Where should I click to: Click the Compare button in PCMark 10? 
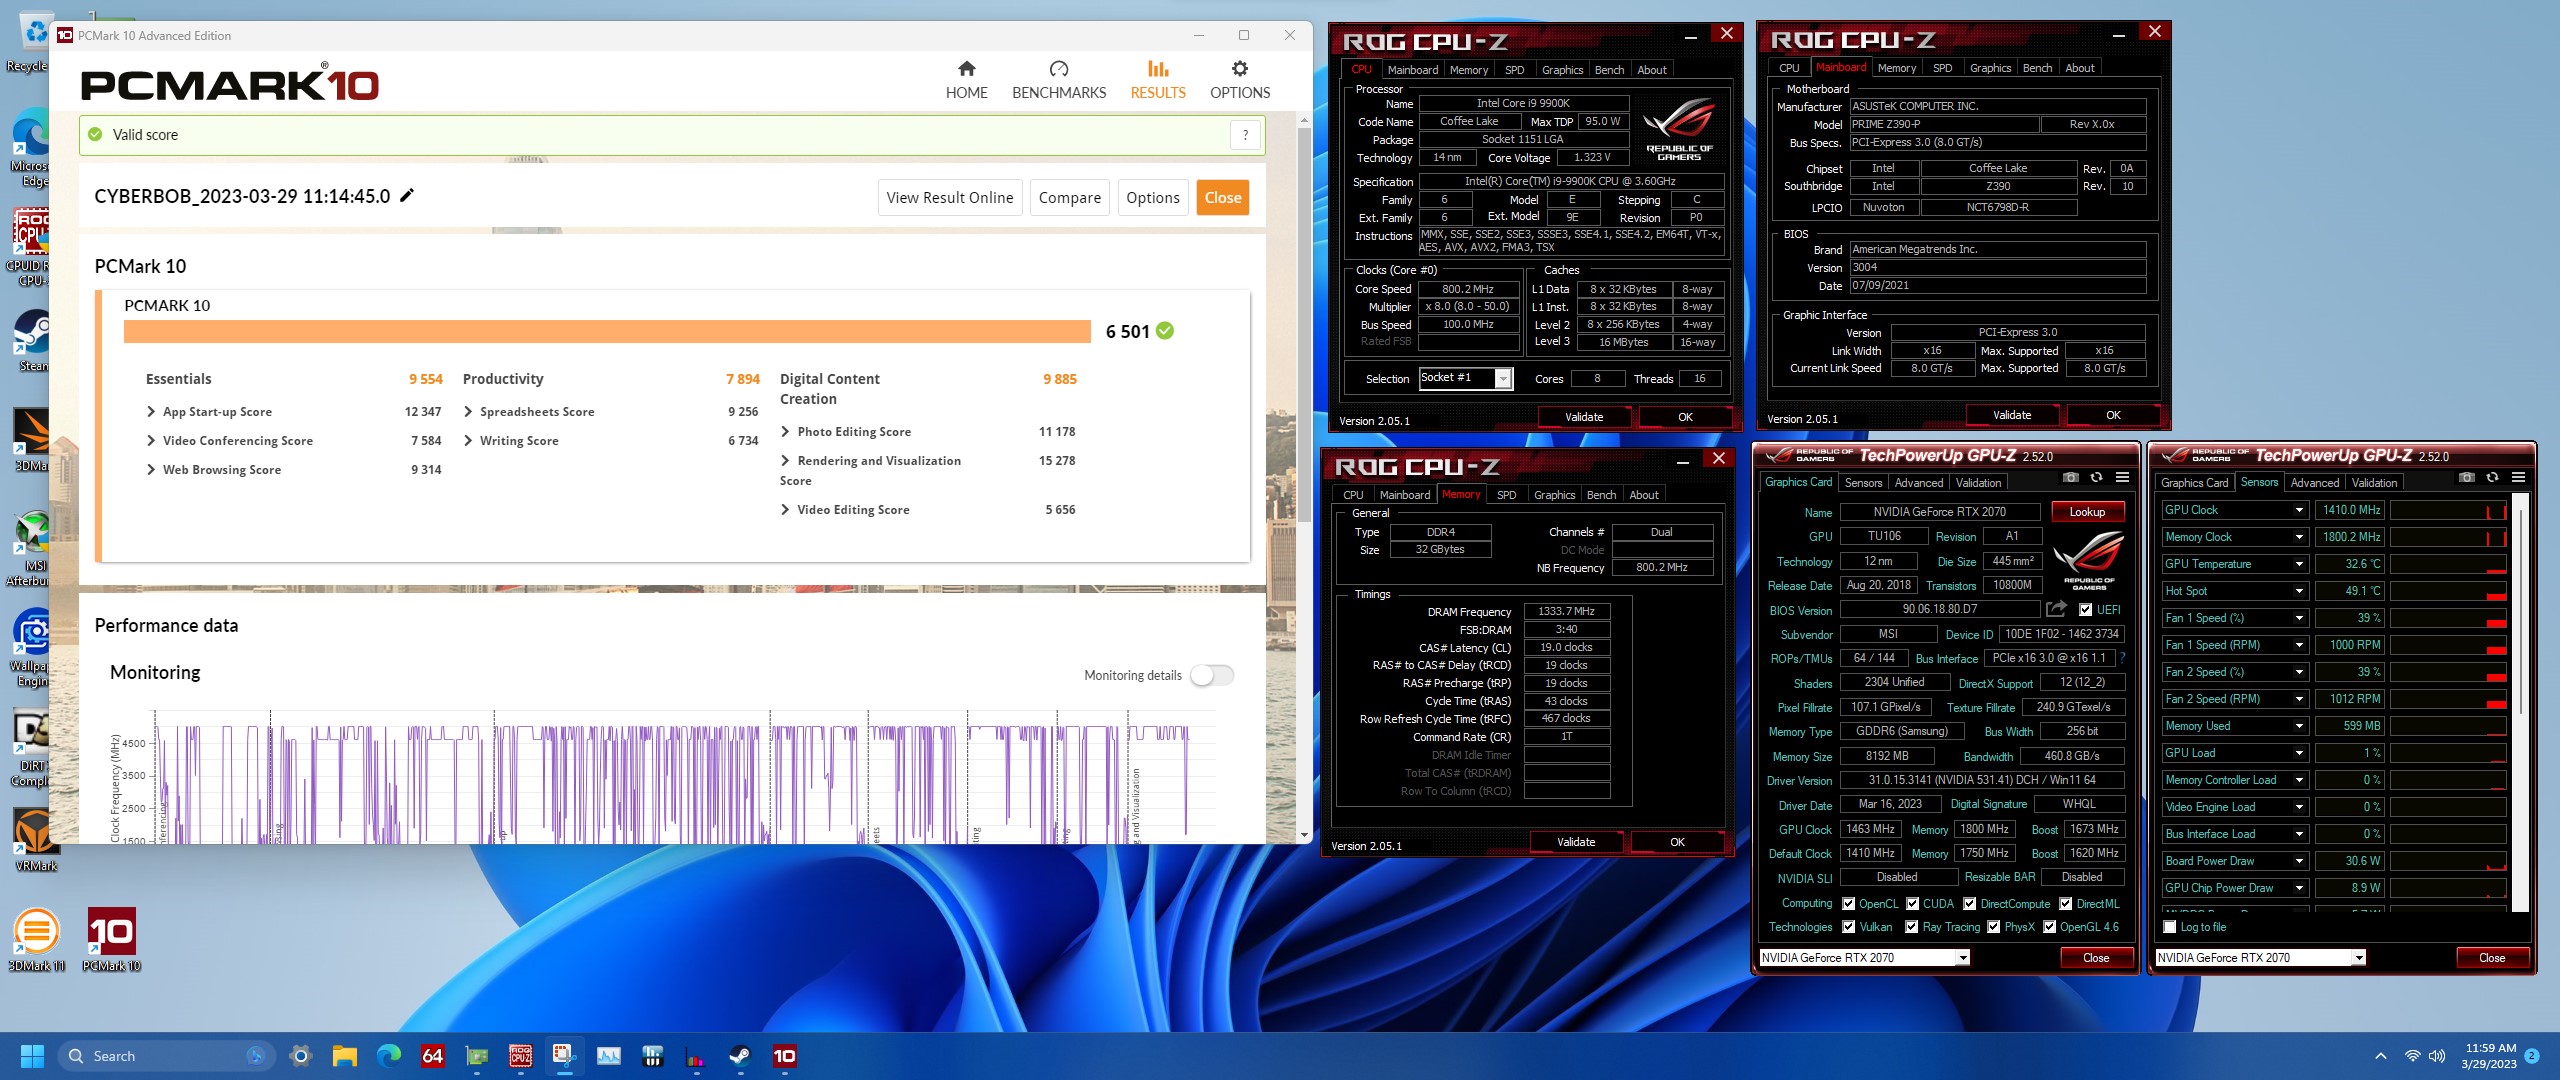tap(1069, 198)
